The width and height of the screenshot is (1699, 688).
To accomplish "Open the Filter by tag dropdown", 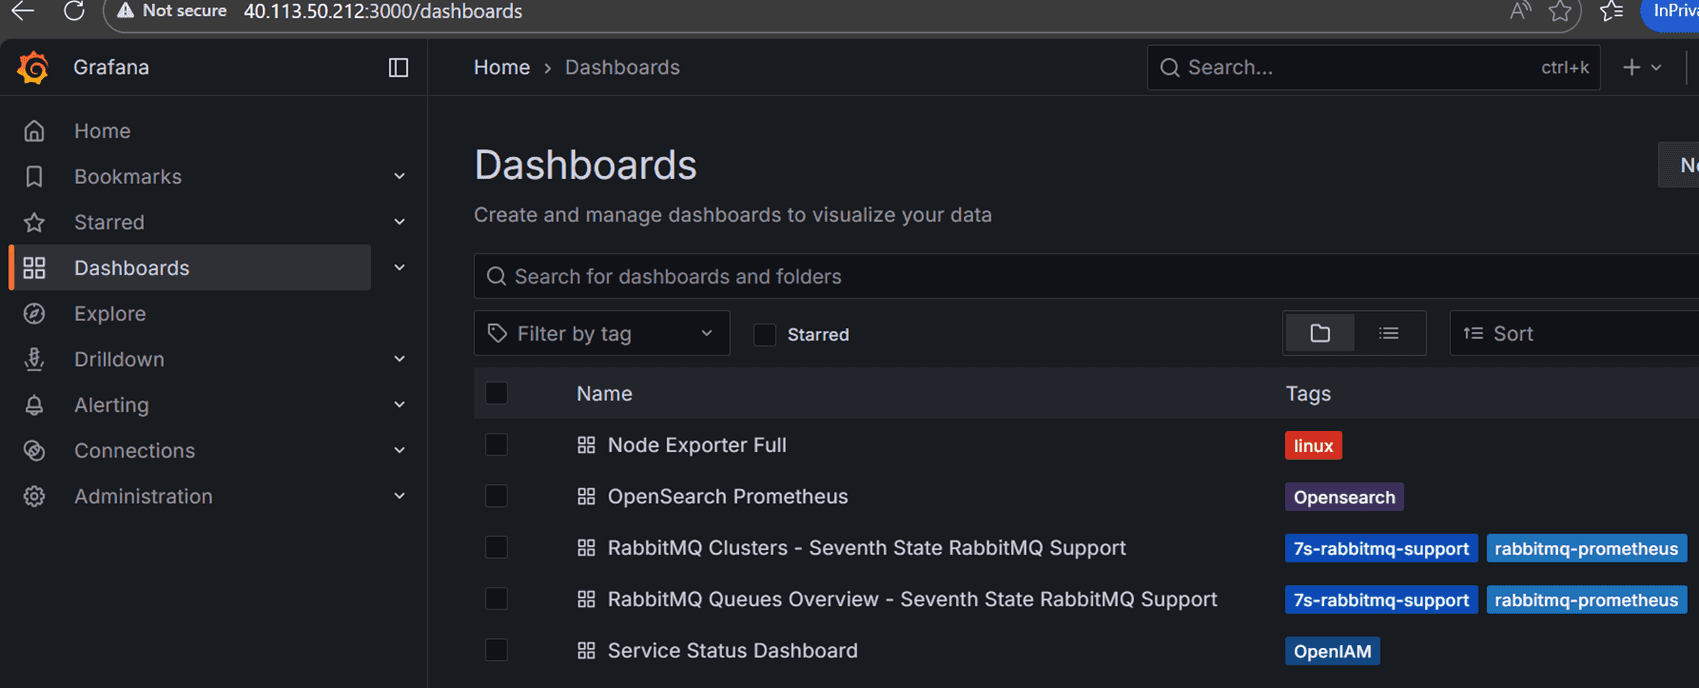I will click(x=601, y=334).
